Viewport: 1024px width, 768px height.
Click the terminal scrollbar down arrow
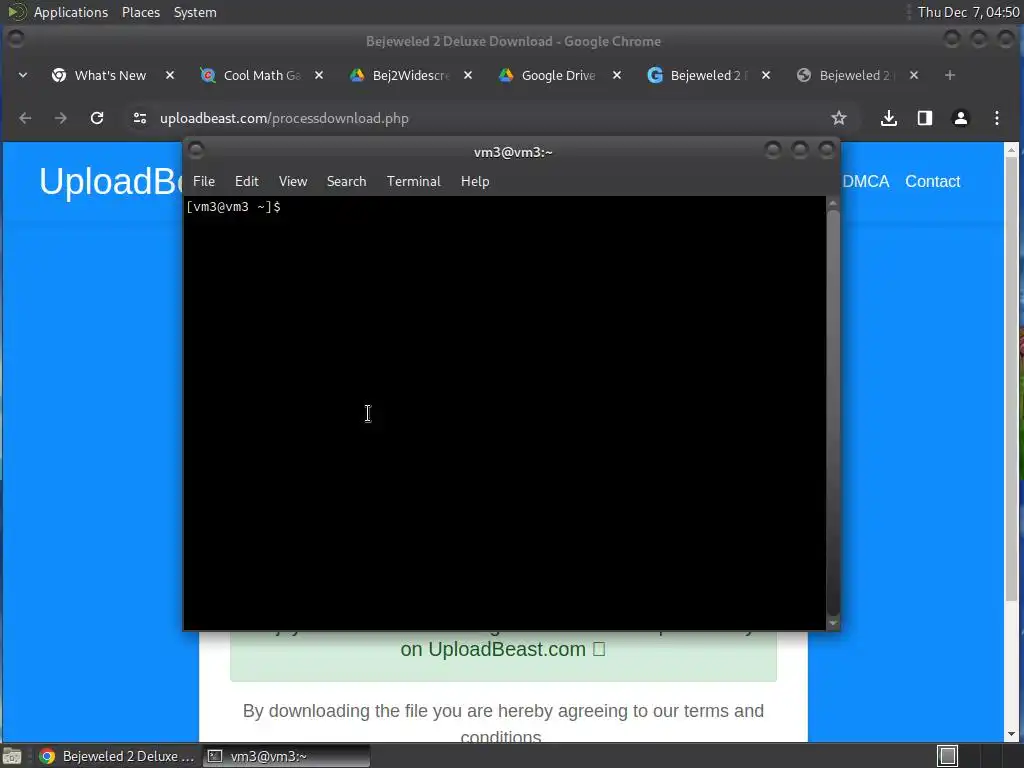[x=833, y=624]
